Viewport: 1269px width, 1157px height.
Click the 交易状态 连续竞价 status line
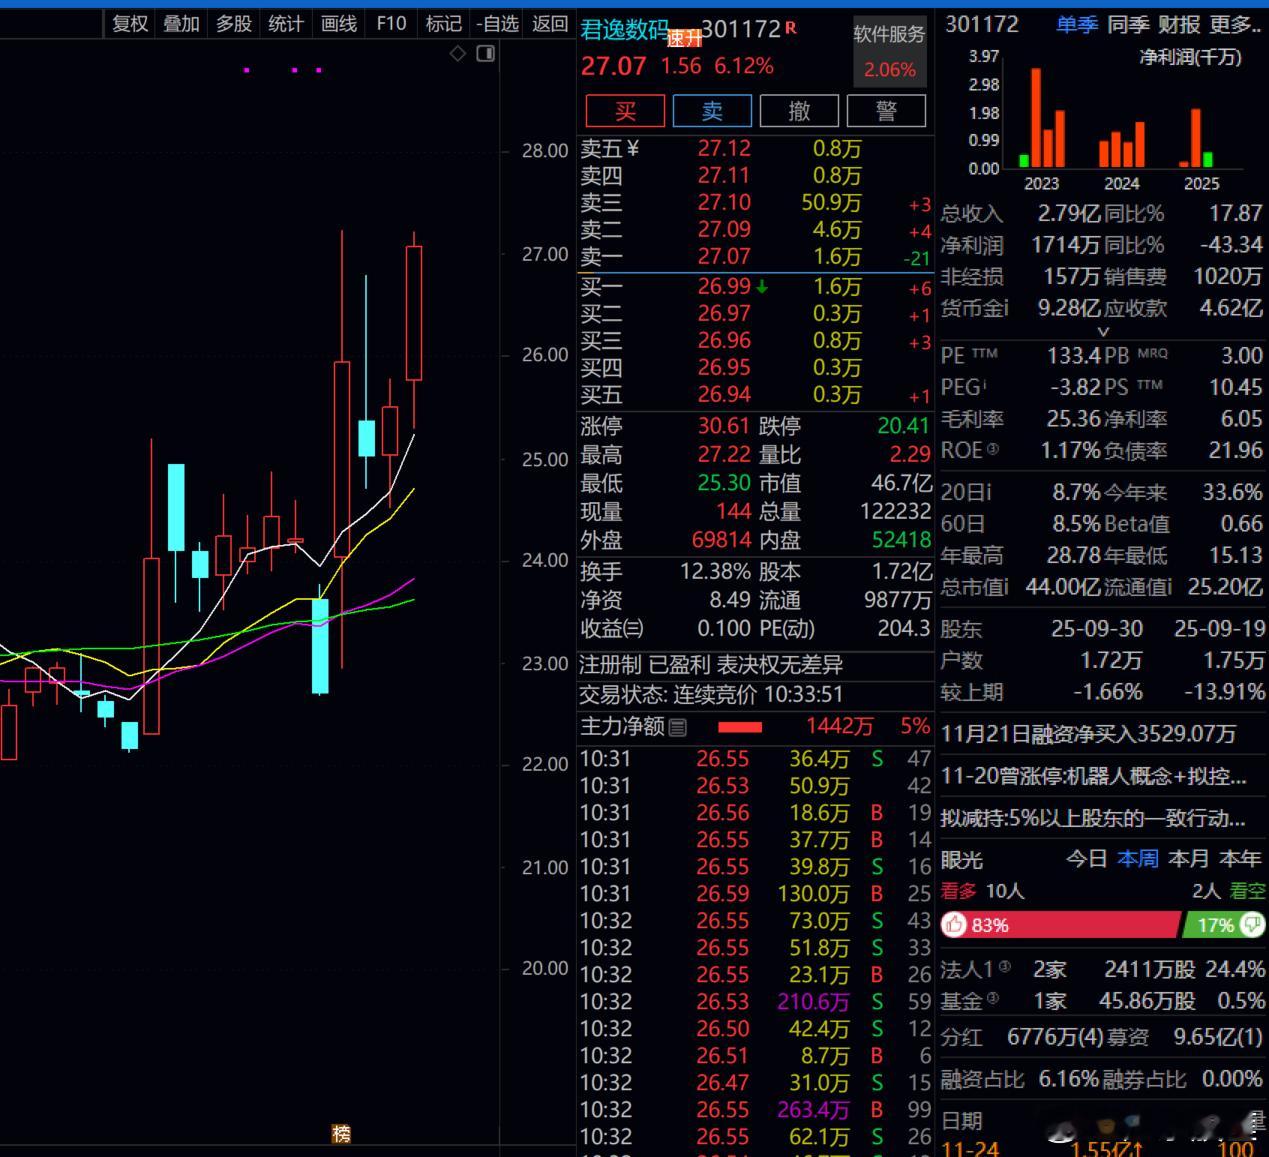pyautogui.click(x=712, y=694)
